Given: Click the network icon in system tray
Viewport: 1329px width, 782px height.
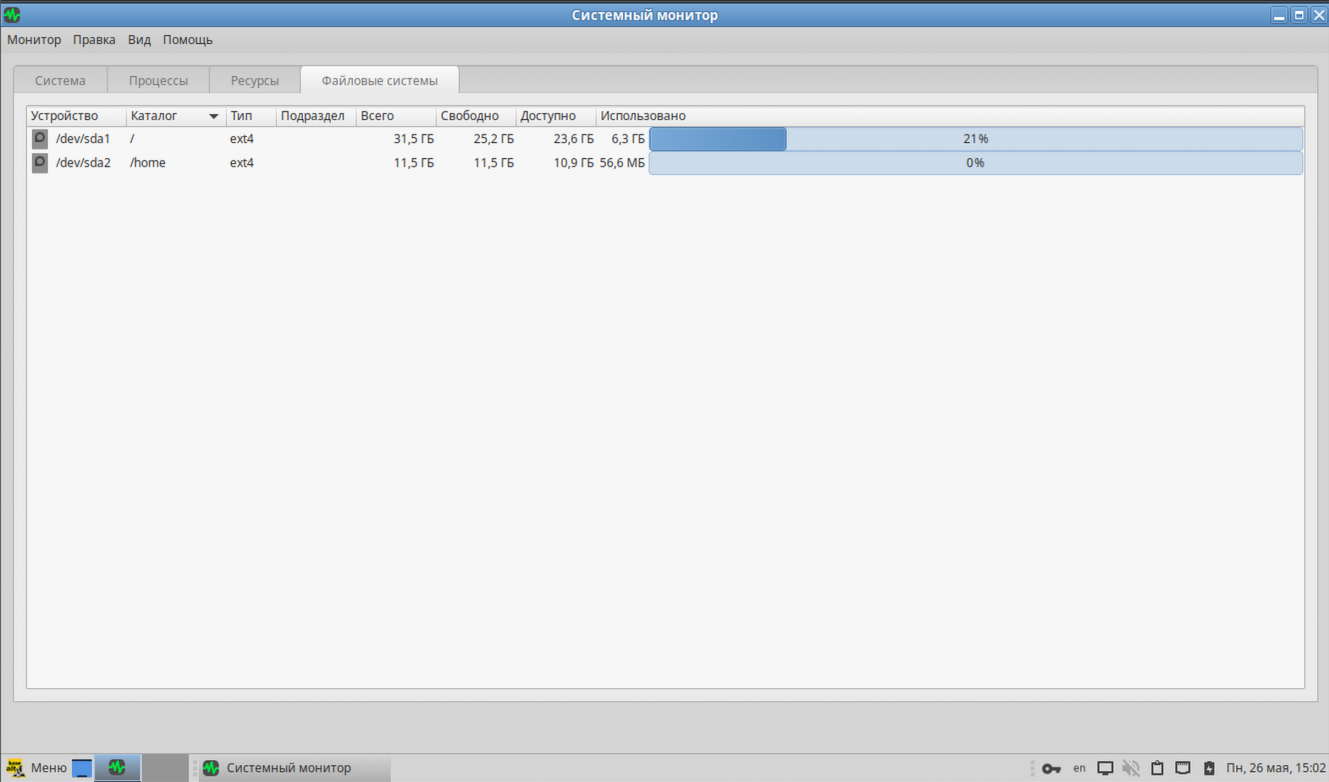Looking at the screenshot, I should [1183, 768].
